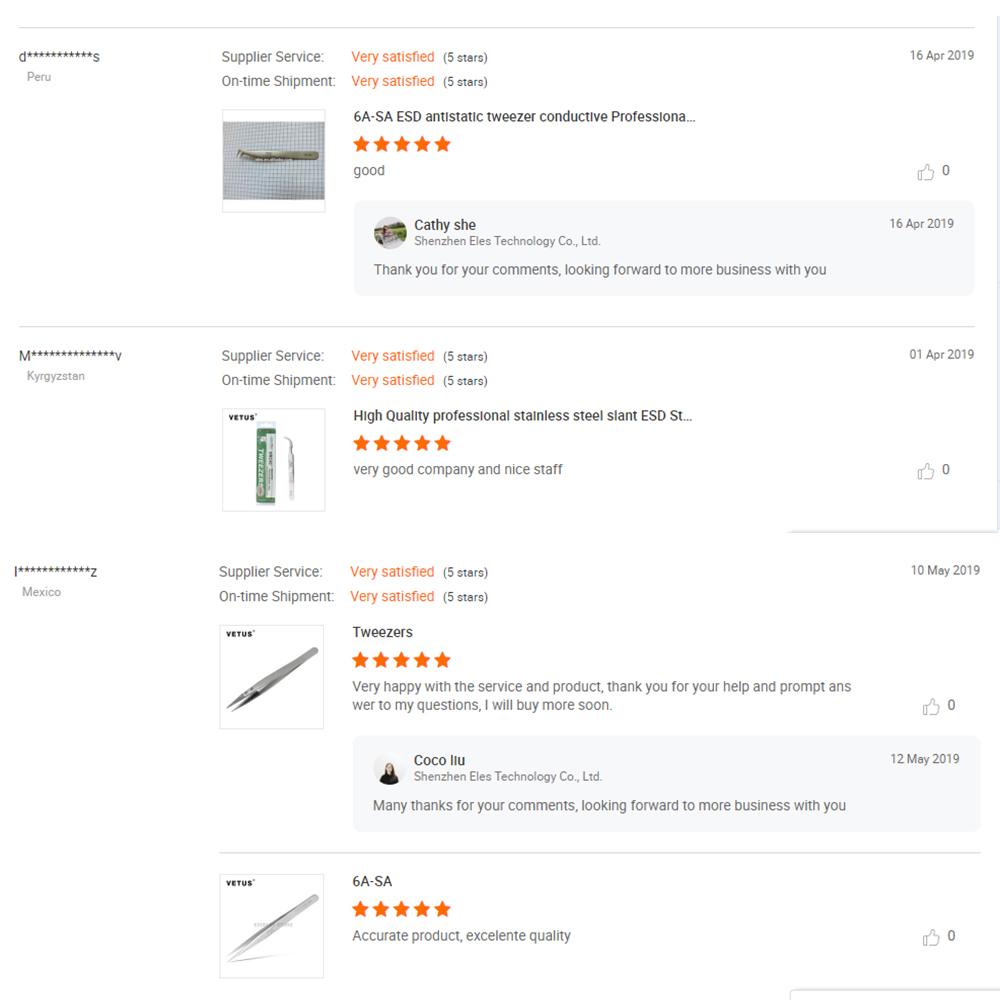Open the grid-background tweezer photo

273,160
